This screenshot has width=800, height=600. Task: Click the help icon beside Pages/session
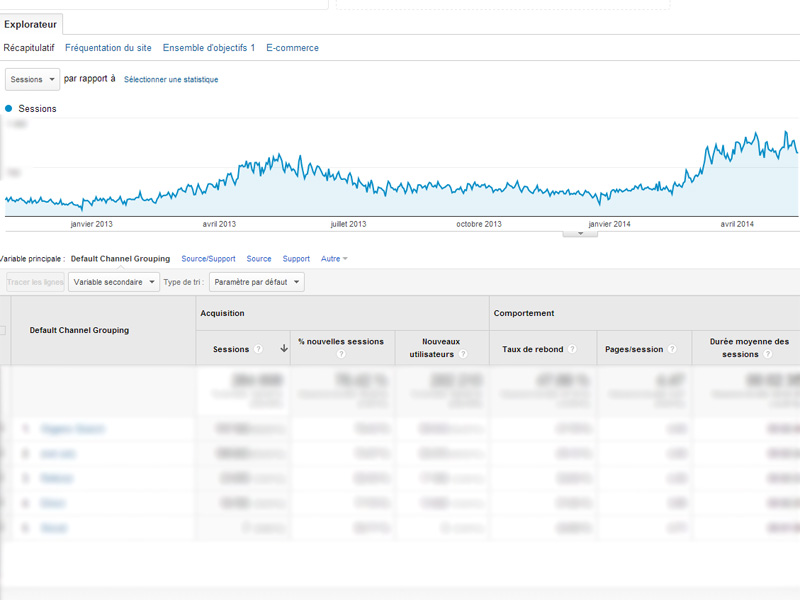pos(673,349)
